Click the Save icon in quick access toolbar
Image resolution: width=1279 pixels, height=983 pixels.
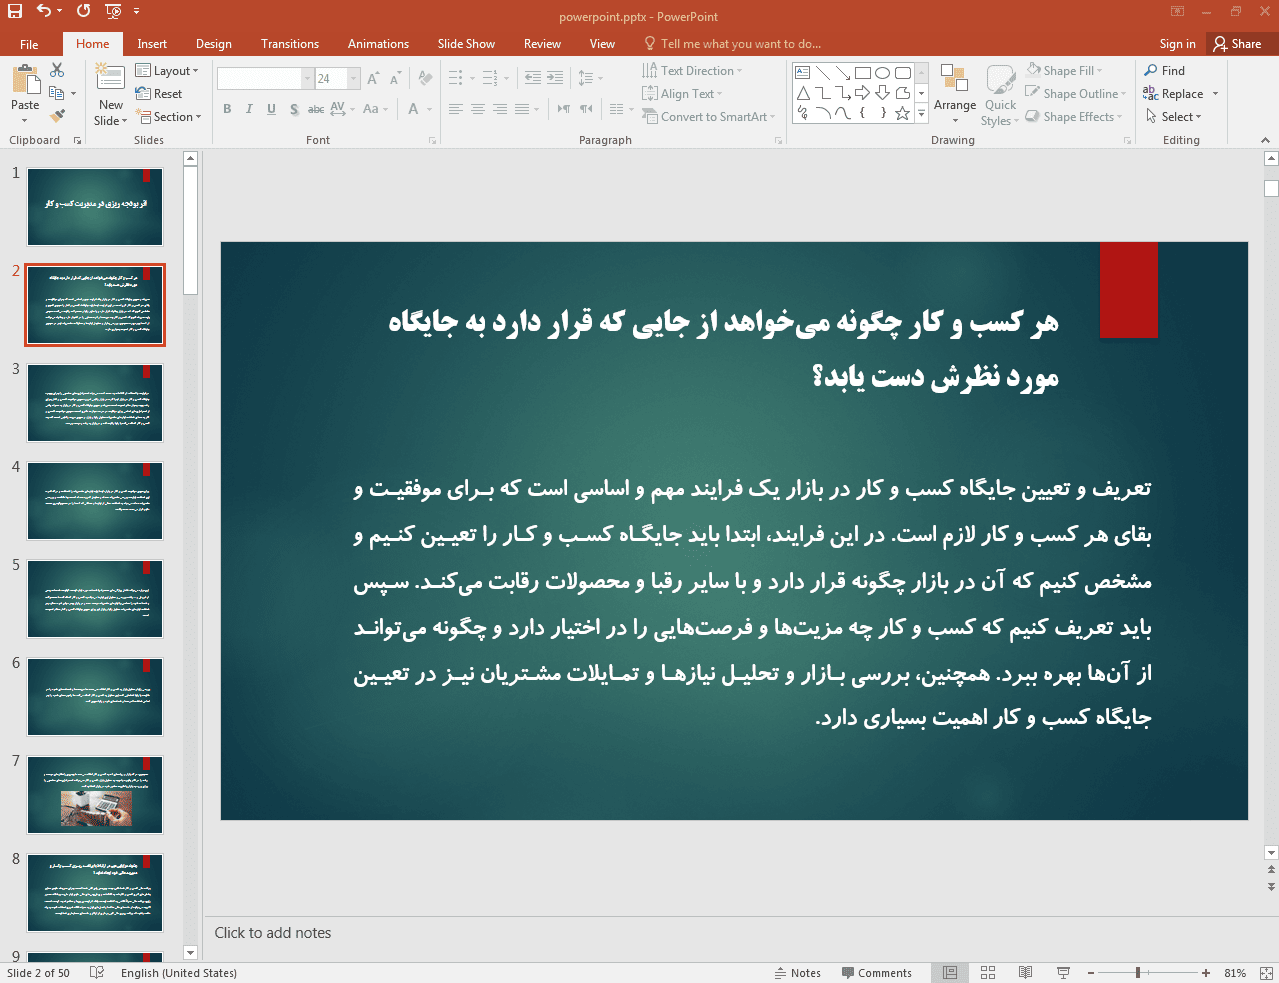(x=15, y=11)
